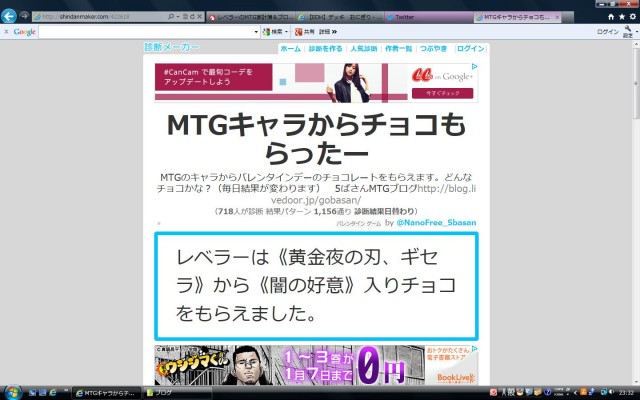Click the Switch Windows quick launch icon

point(42,393)
